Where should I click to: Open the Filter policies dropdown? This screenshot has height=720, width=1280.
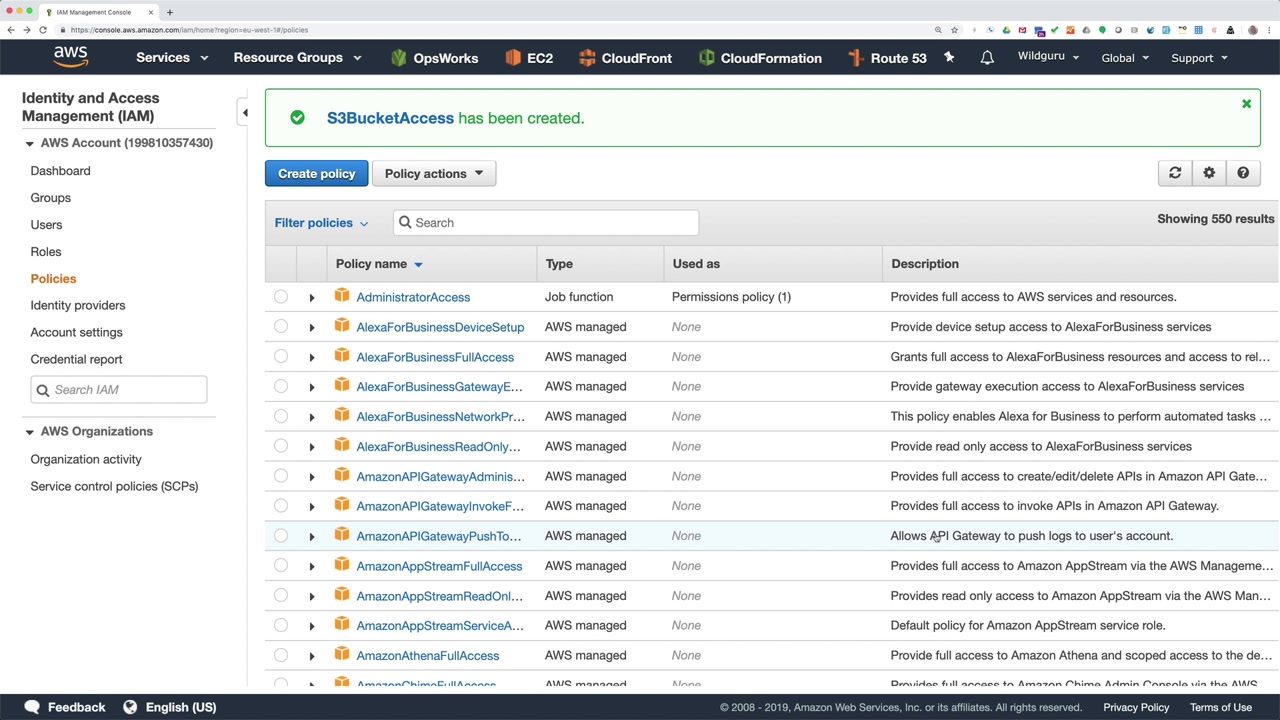tap(321, 223)
